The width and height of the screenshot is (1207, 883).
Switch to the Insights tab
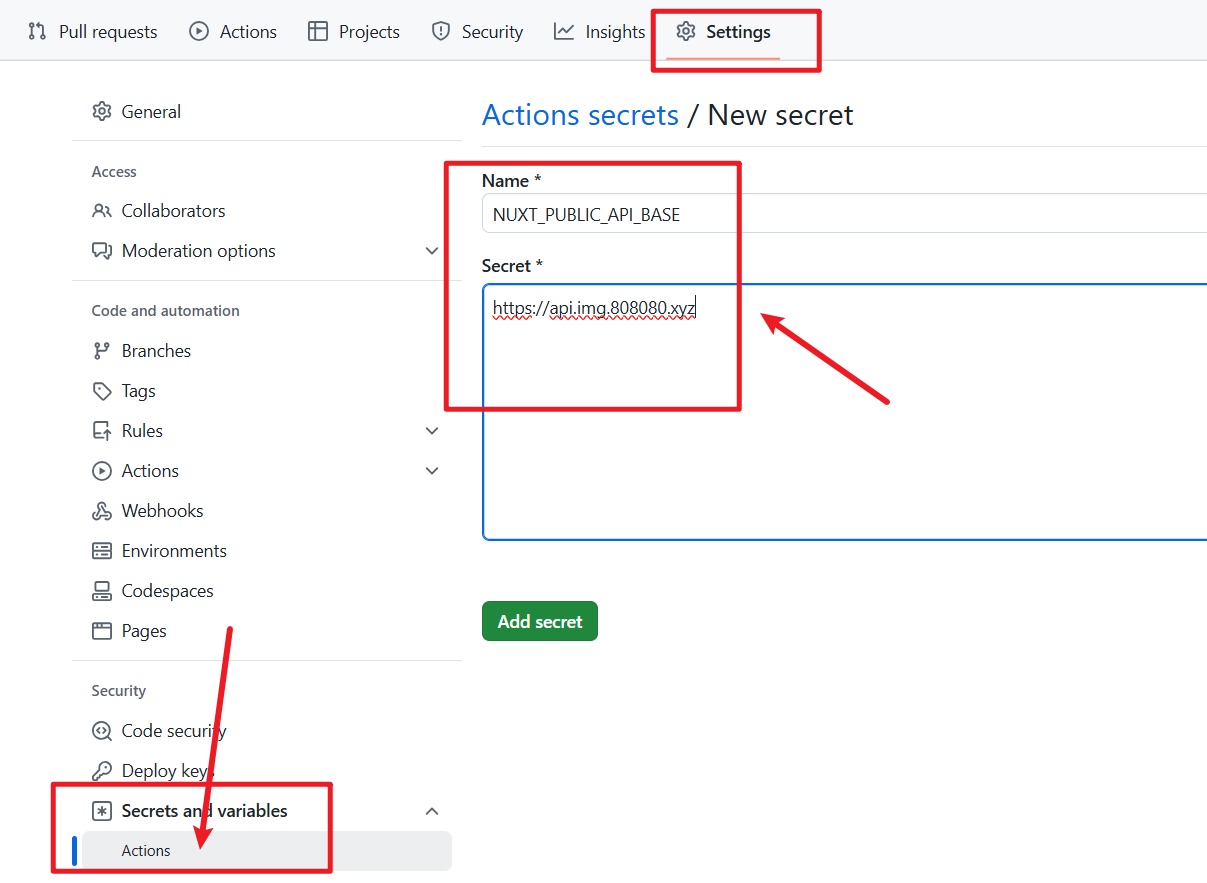(x=599, y=32)
